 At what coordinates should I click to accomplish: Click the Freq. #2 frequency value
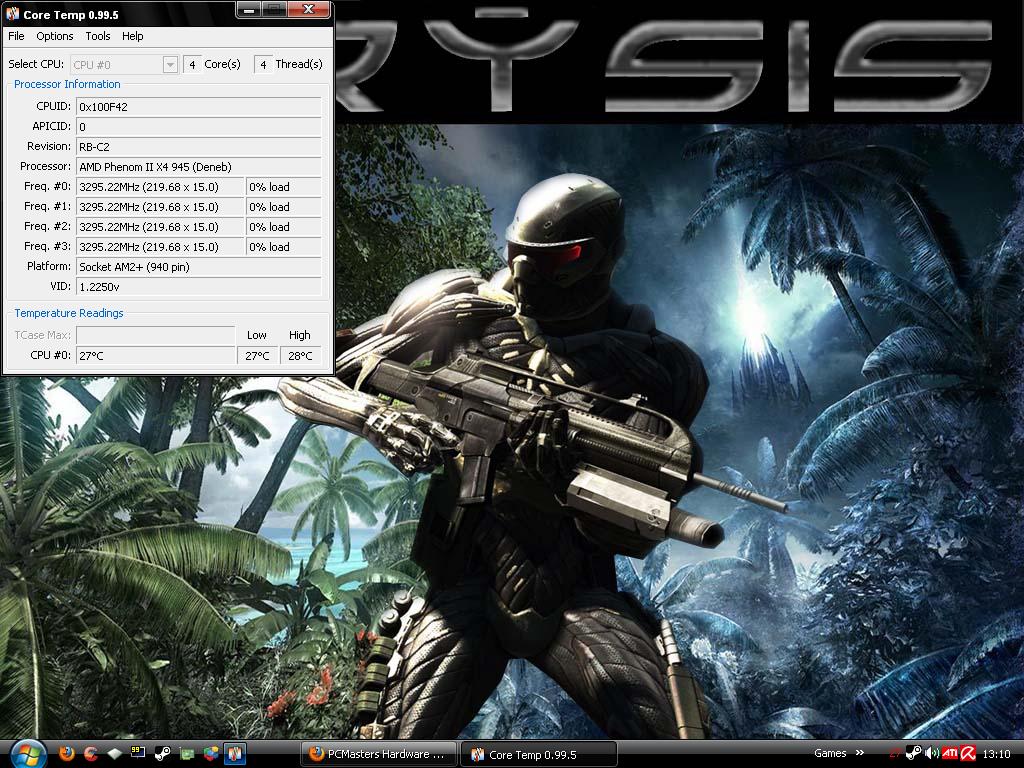tap(160, 227)
